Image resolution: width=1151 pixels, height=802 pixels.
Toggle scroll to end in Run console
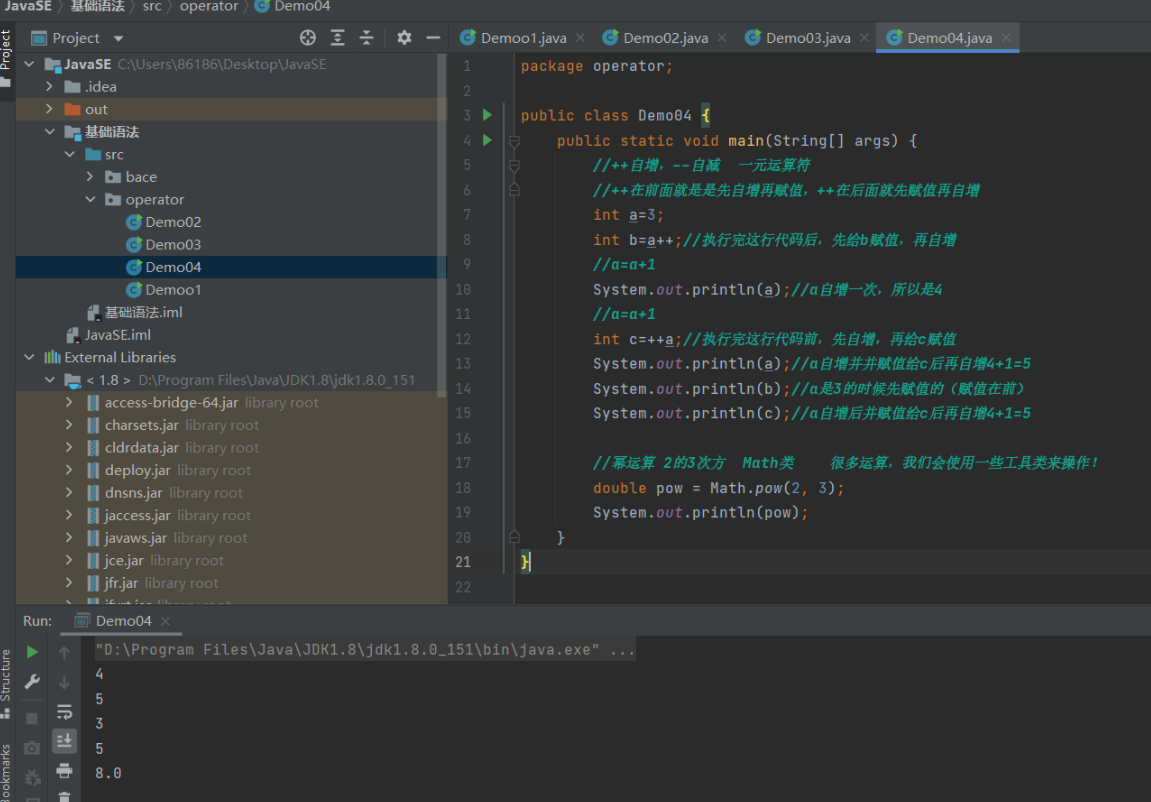[64, 740]
